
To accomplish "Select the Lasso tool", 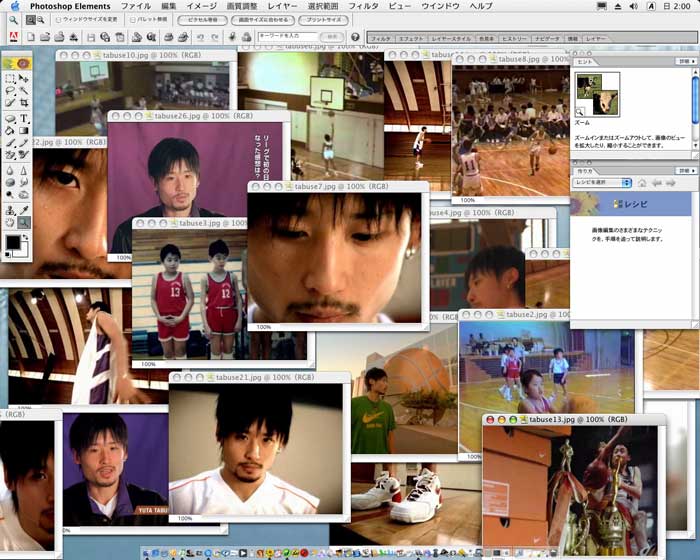I will tap(10, 91).
